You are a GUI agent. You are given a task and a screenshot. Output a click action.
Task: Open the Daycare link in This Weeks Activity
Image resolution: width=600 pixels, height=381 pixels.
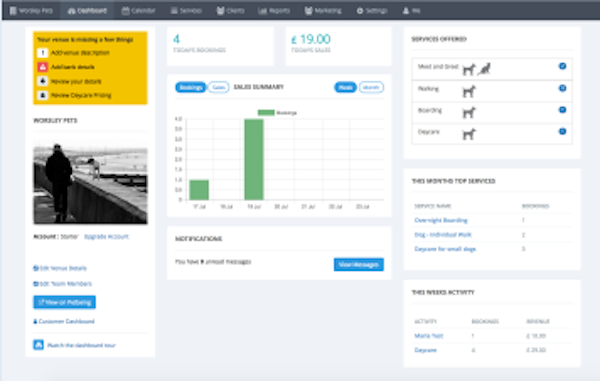[x=426, y=350]
